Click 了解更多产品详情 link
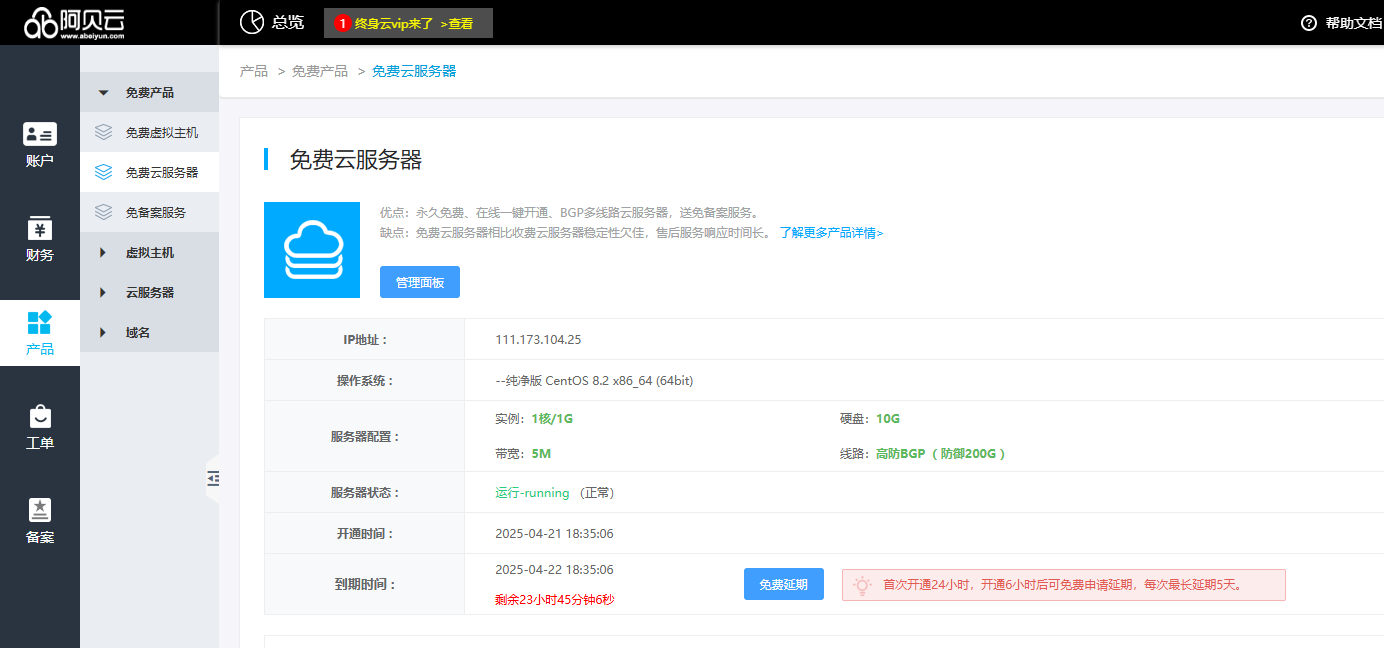Screen dimensions: 1384x648 click(831, 233)
